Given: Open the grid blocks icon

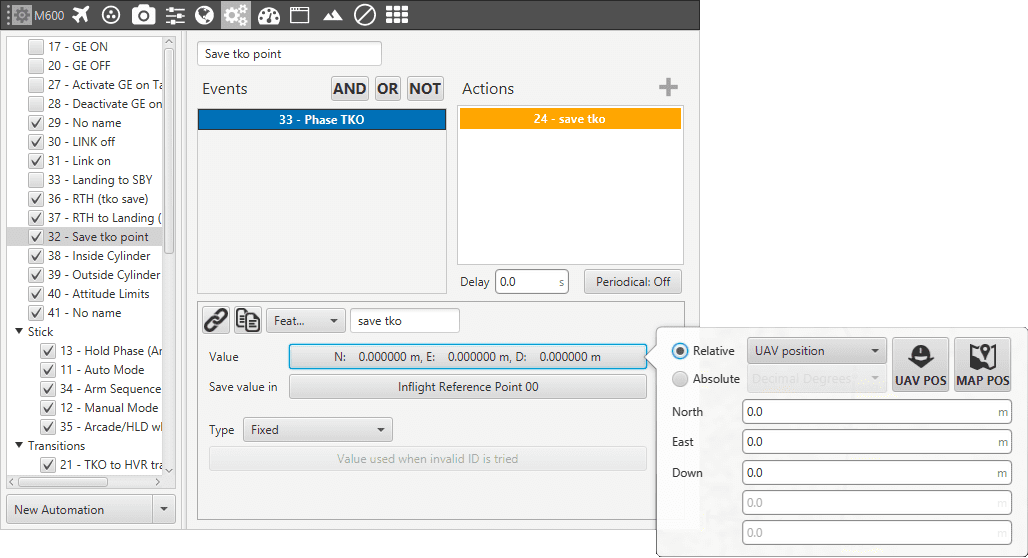Looking at the screenshot, I should tap(397, 14).
